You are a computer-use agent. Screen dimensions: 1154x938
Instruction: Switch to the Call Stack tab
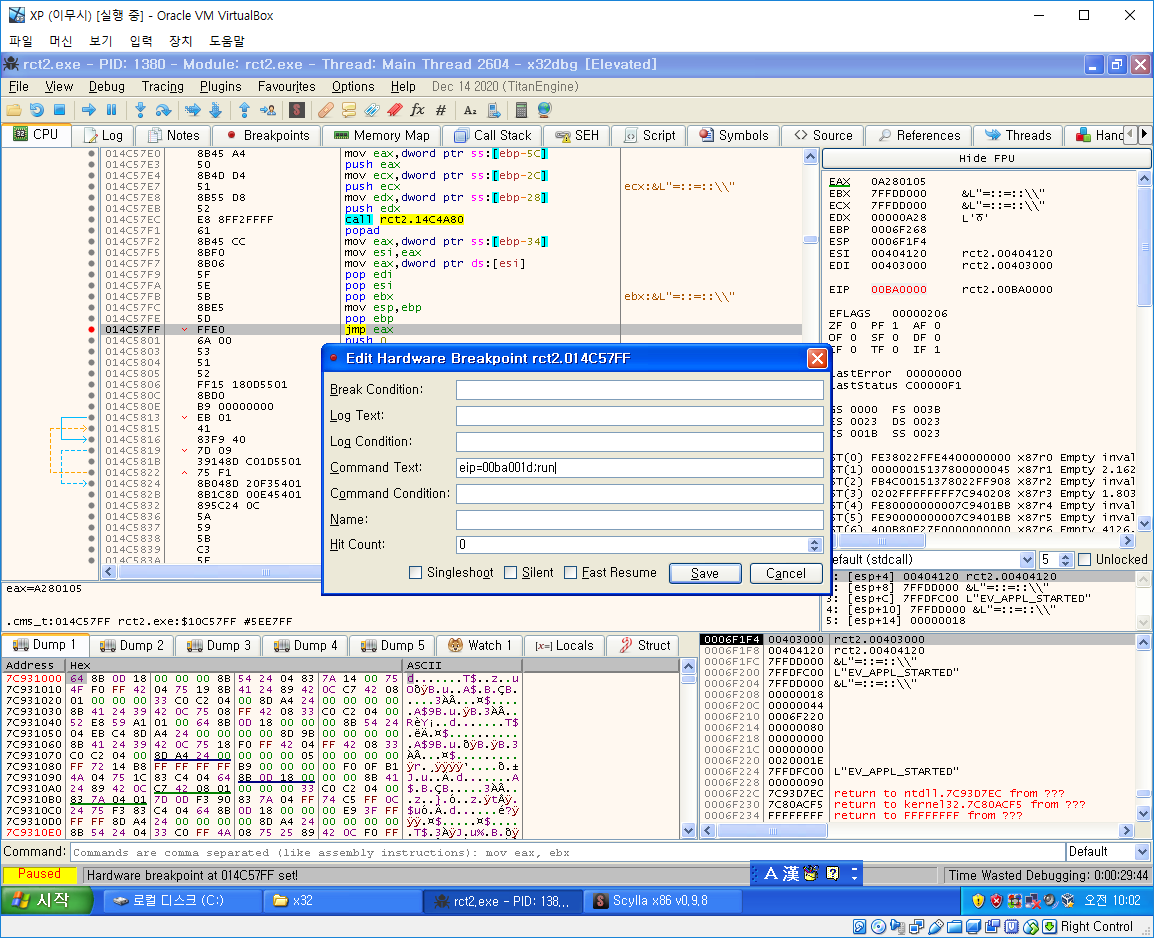pyautogui.click(x=493, y=135)
